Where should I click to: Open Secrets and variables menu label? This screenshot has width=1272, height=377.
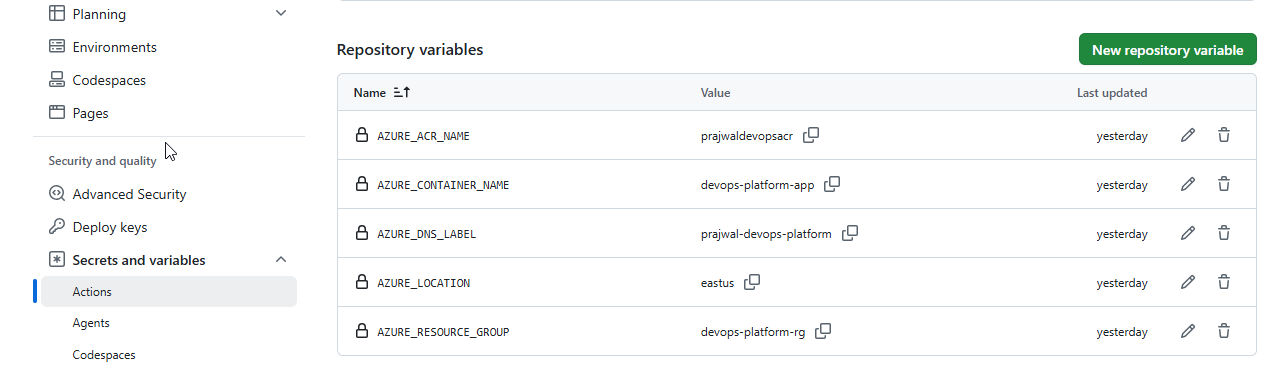pyautogui.click(x=139, y=260)
